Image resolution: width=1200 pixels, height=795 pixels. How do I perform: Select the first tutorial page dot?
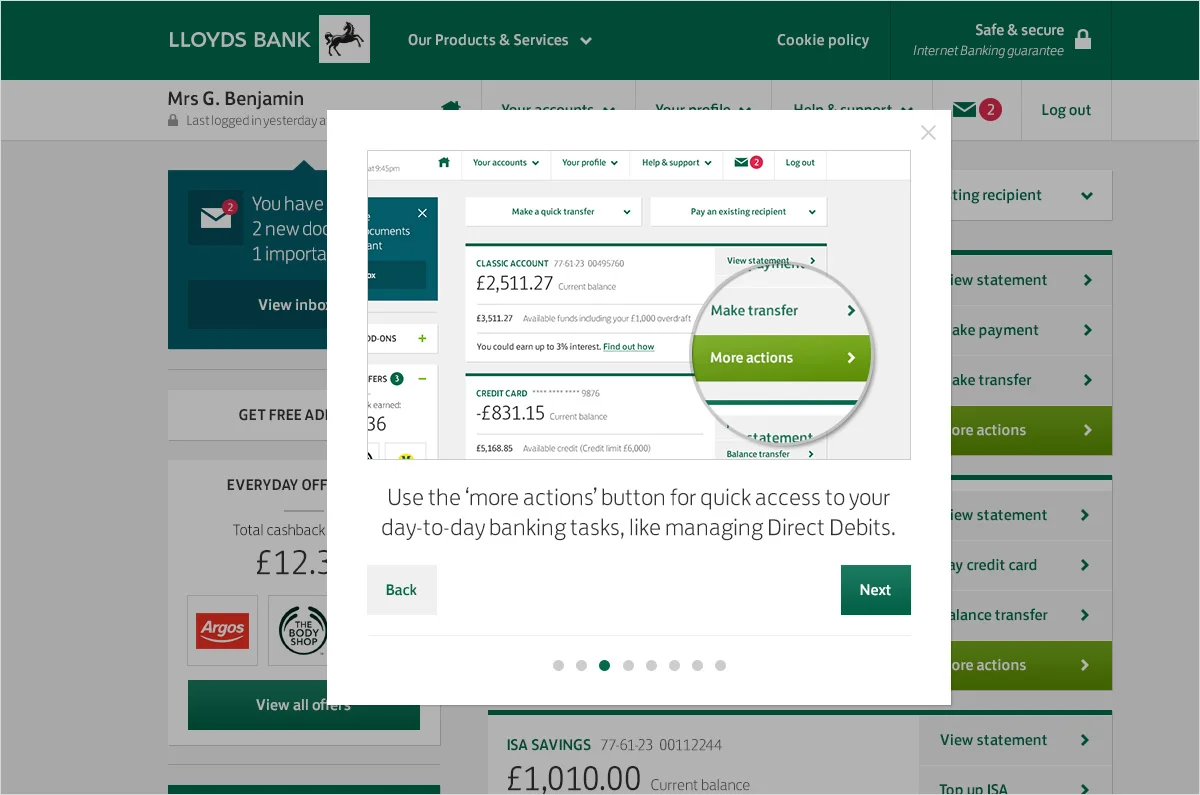pyautogui.click(x=558, y=665)
